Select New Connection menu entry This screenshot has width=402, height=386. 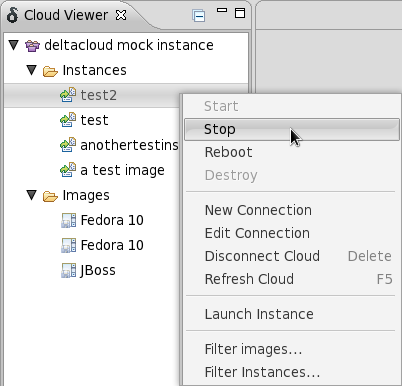click(258, 210)
